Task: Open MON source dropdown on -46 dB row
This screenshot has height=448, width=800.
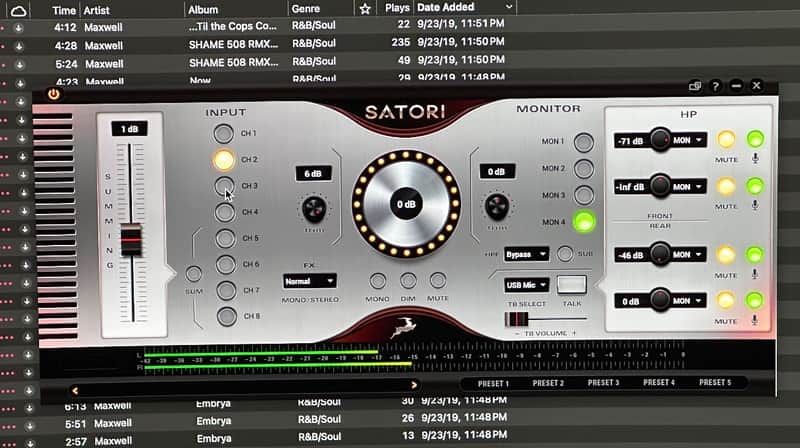Action: pos(689,255)
